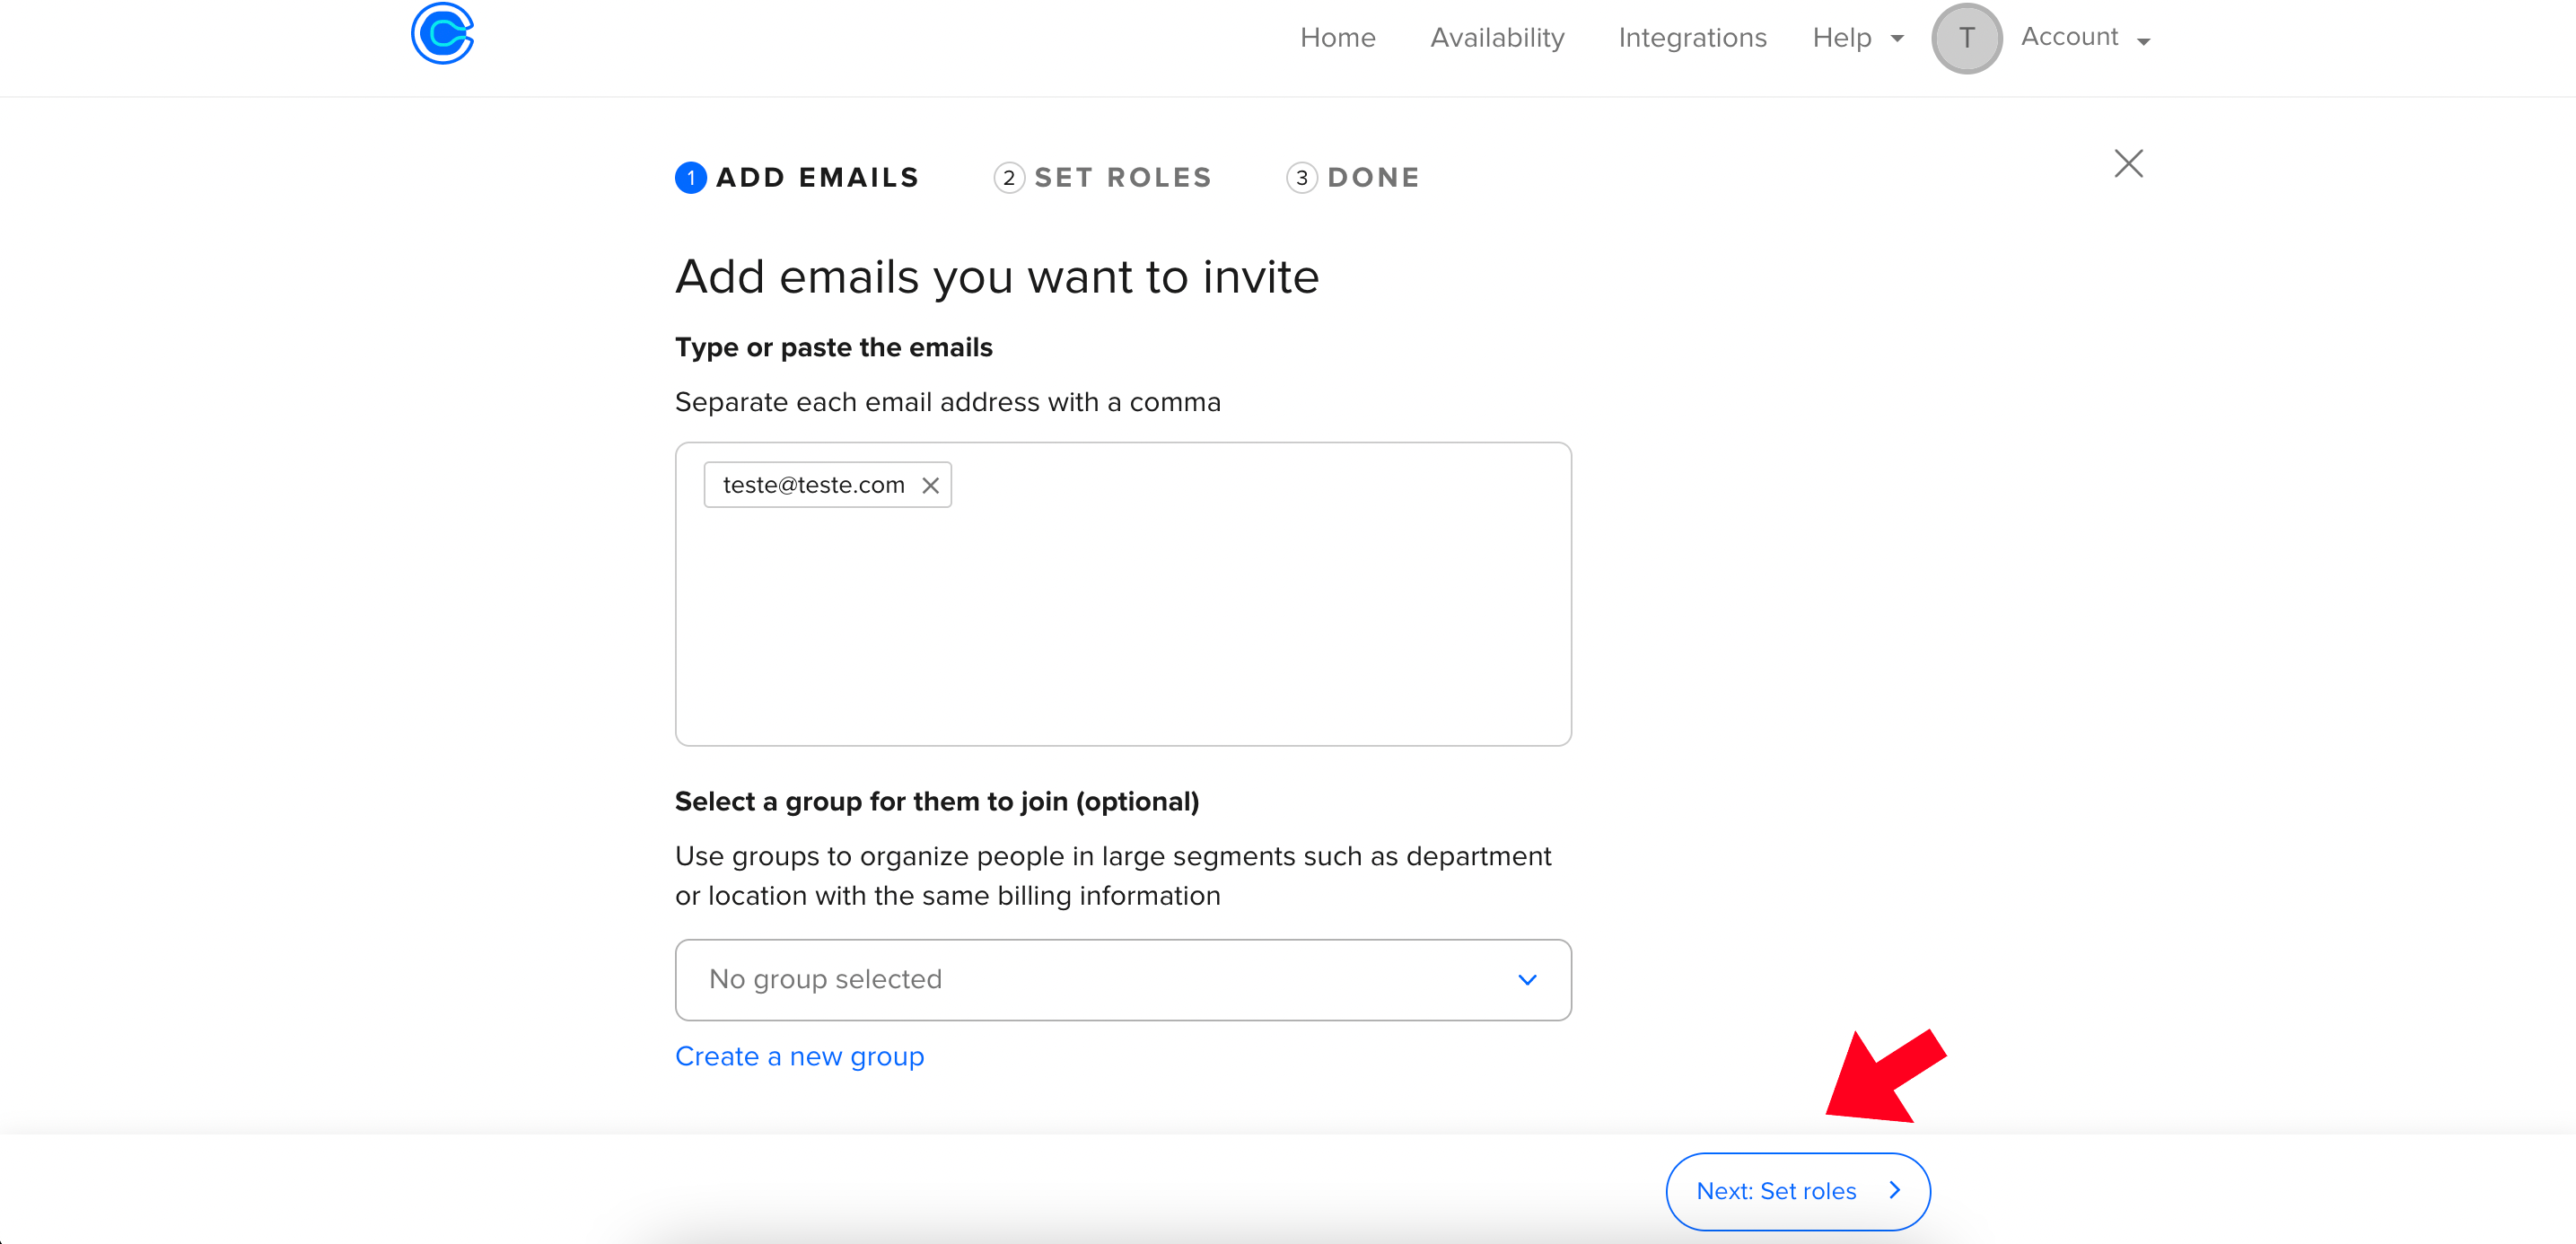Remove the teste@teste.com email chip

(930, 486)
